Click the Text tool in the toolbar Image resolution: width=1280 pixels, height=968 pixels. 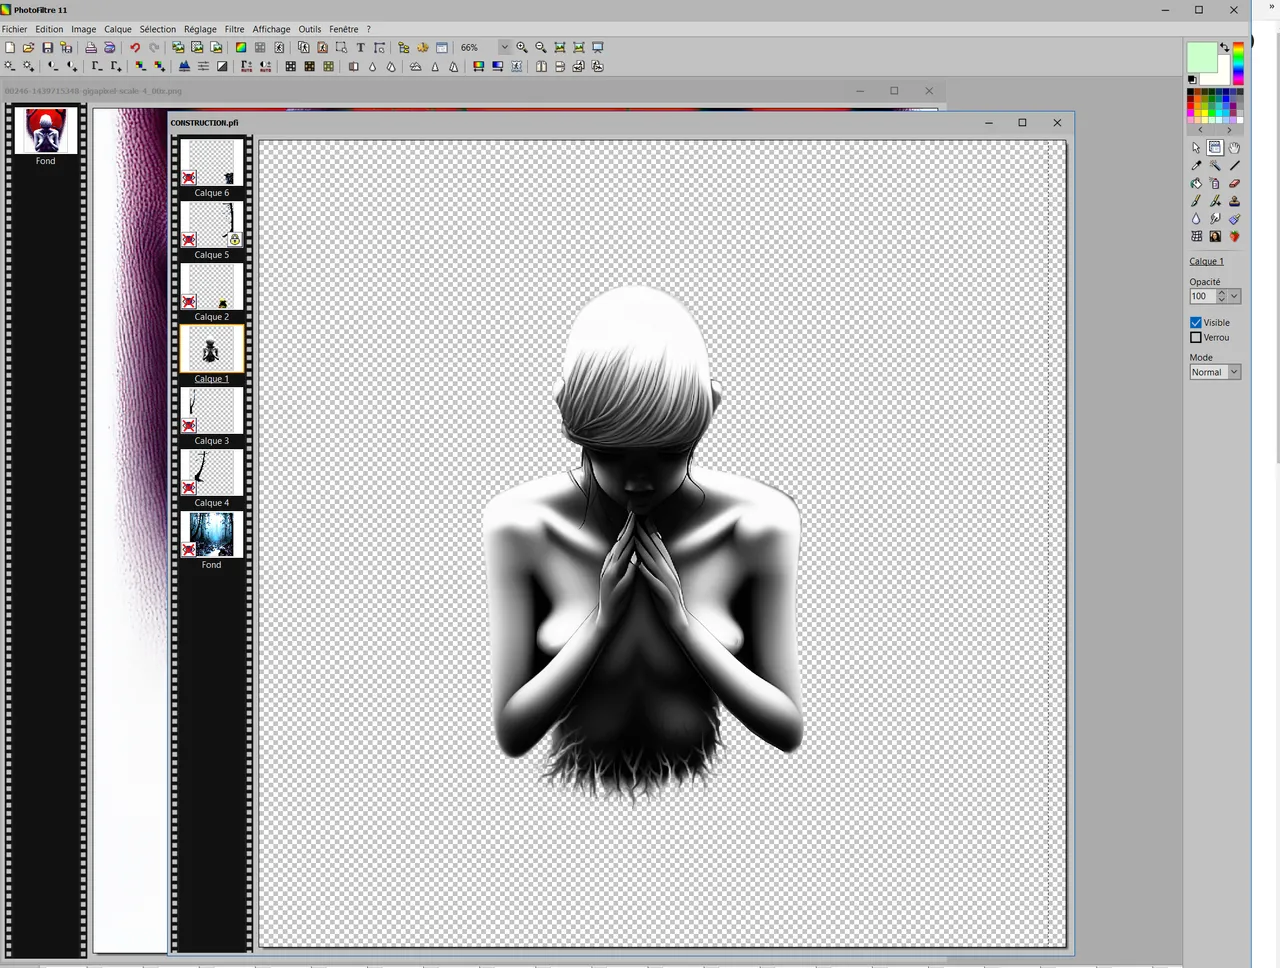[x=360, y=48]
